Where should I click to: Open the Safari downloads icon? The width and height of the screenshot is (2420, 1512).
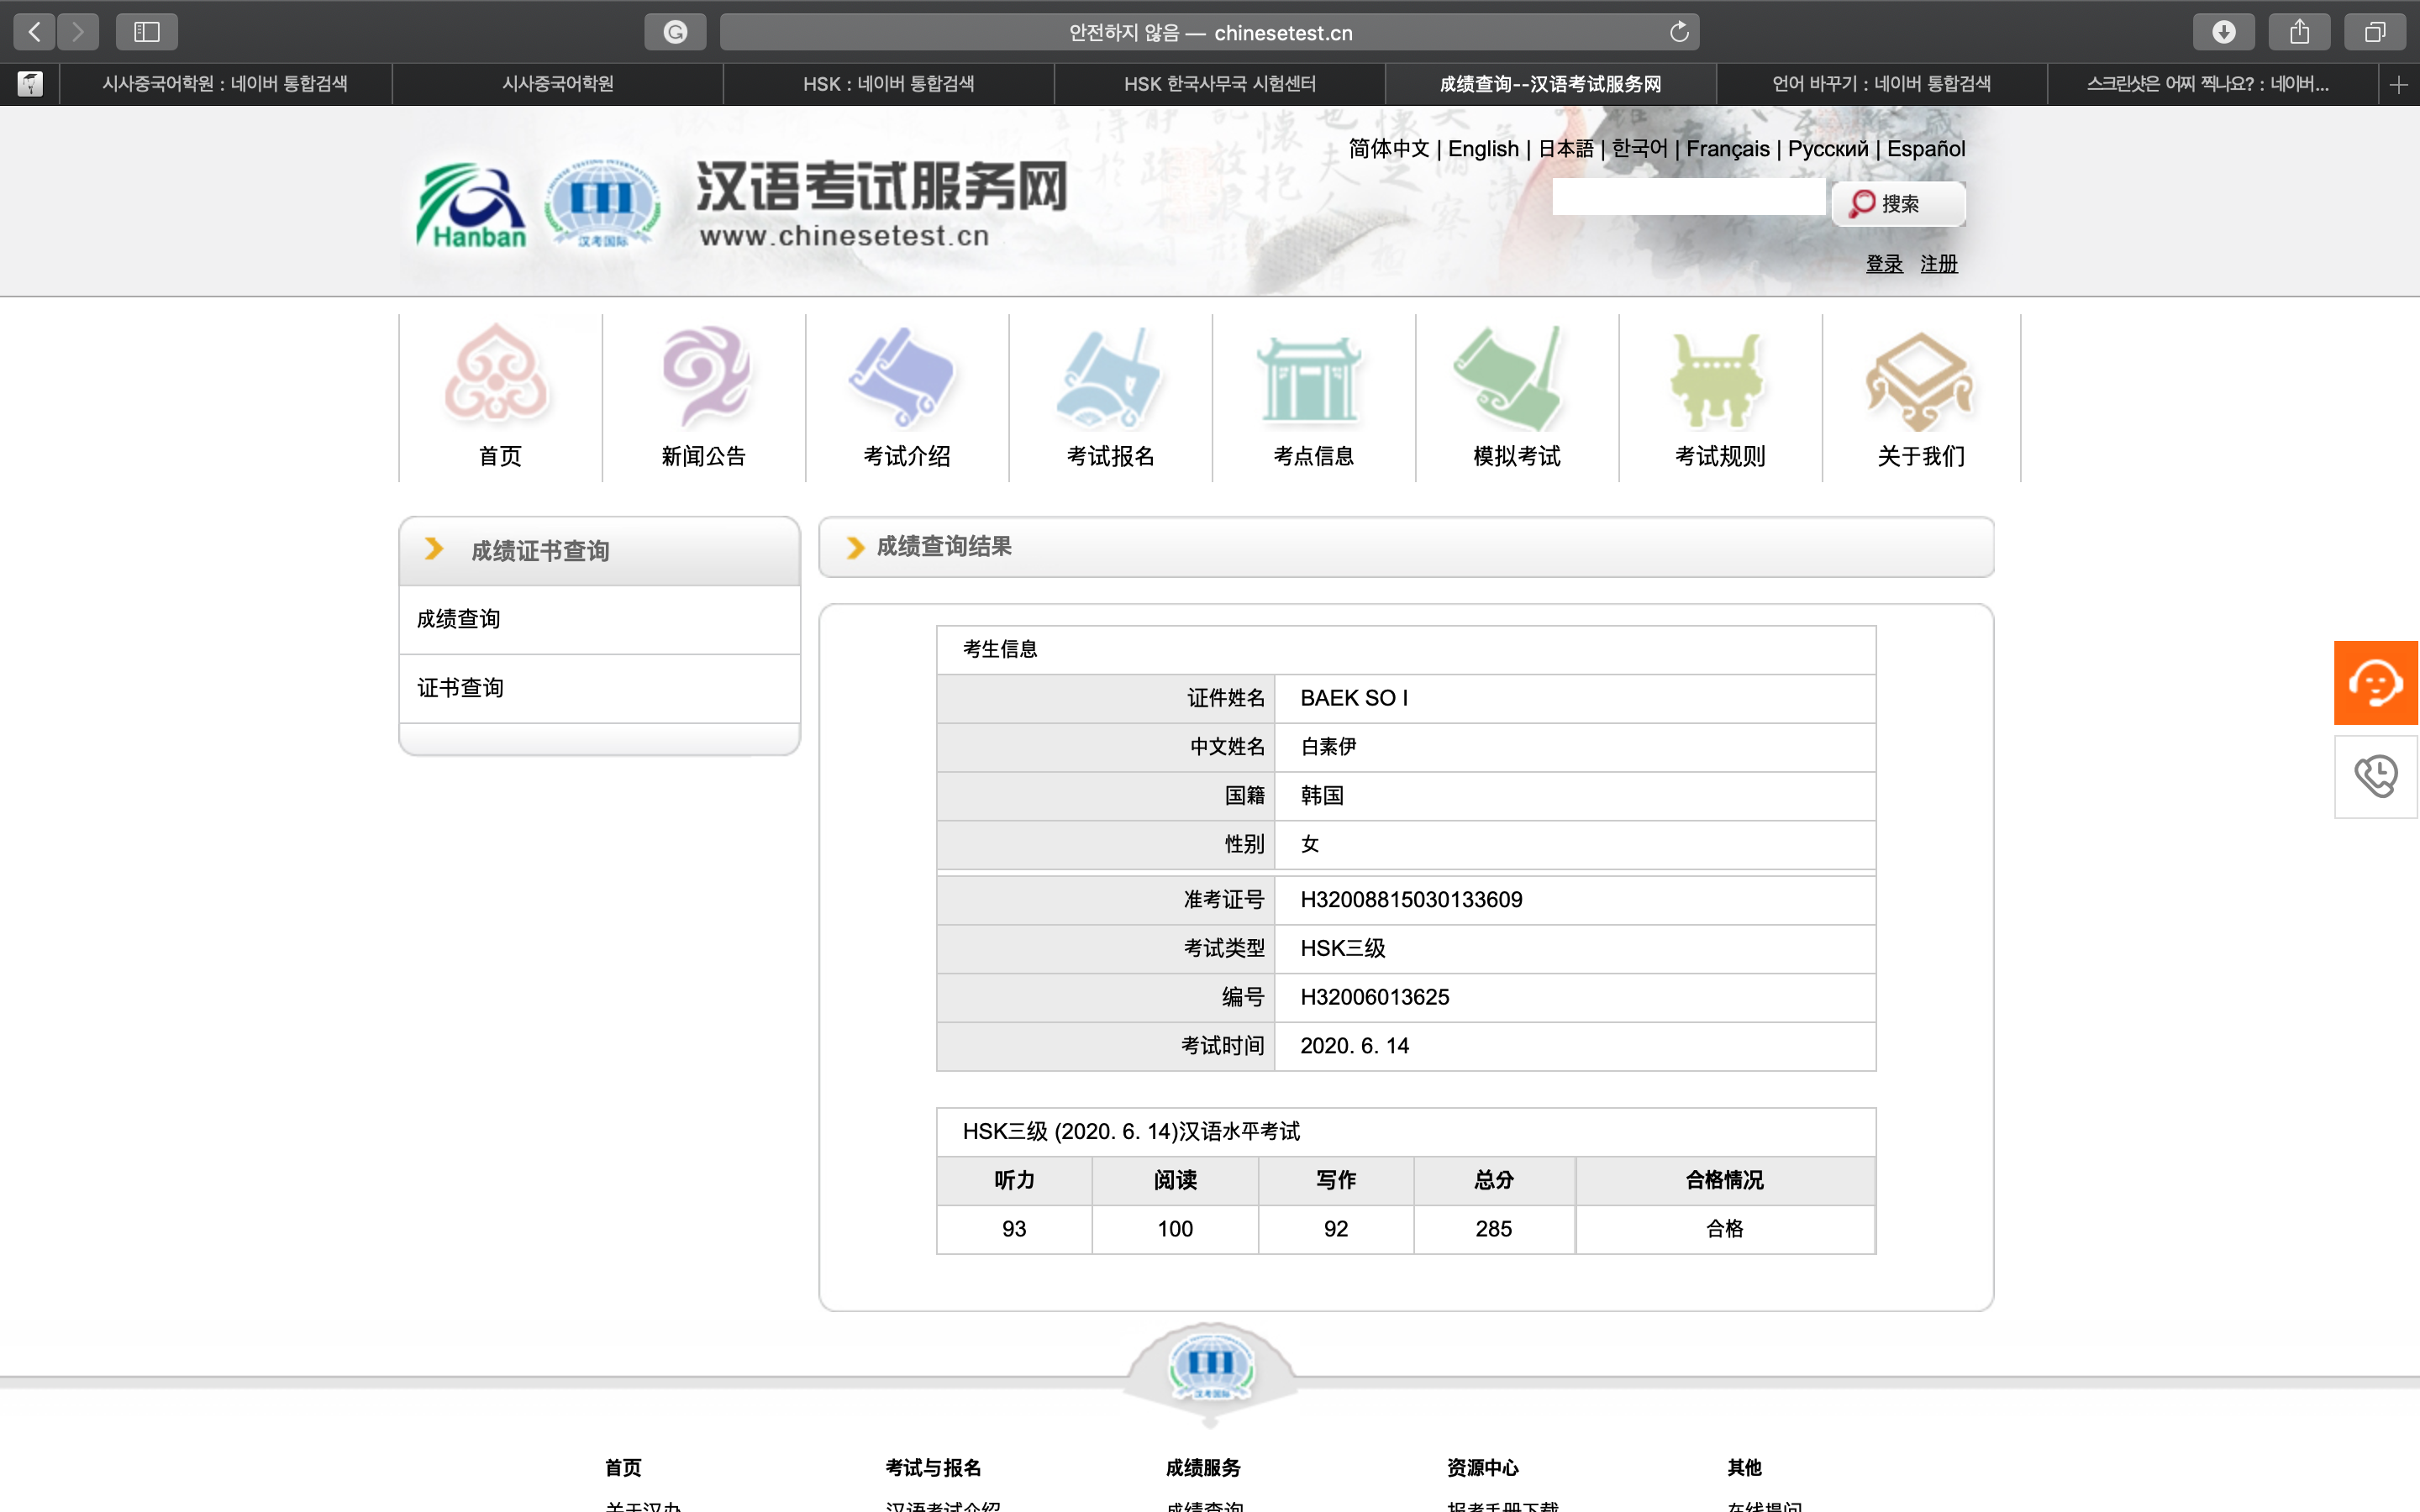tap(2223, 32)
